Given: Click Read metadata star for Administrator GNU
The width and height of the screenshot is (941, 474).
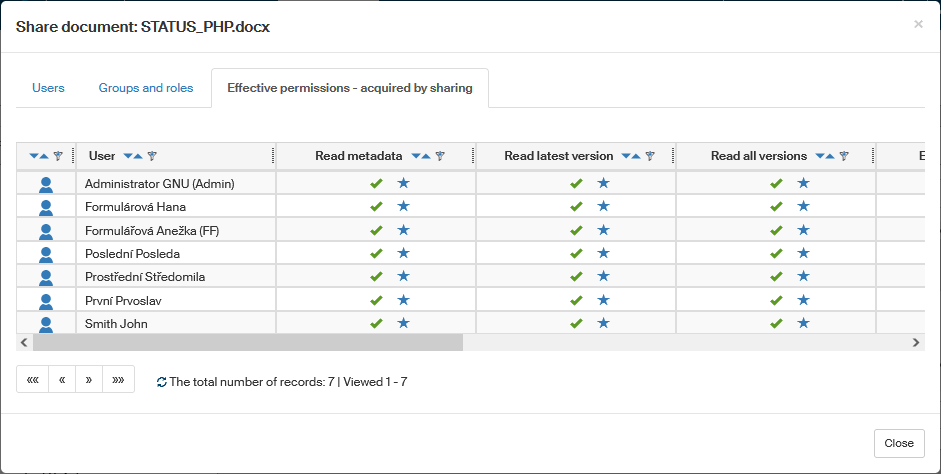Looking at the screenshot, I should click(x=403, y=183).
